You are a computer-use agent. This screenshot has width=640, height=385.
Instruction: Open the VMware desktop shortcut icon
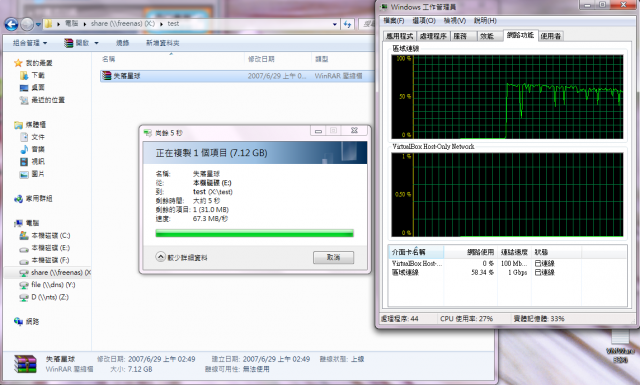click(620, 346)
